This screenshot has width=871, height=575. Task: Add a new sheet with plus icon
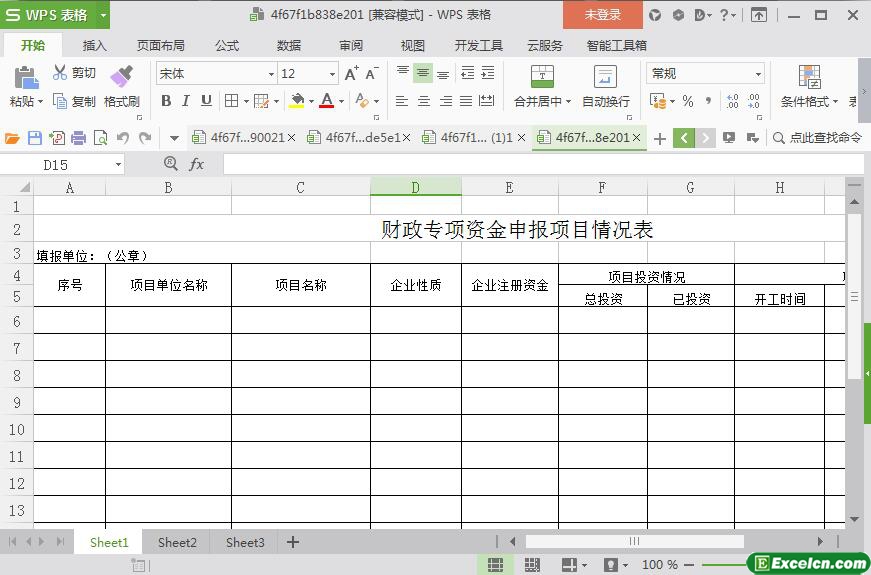tap(293, 542)
